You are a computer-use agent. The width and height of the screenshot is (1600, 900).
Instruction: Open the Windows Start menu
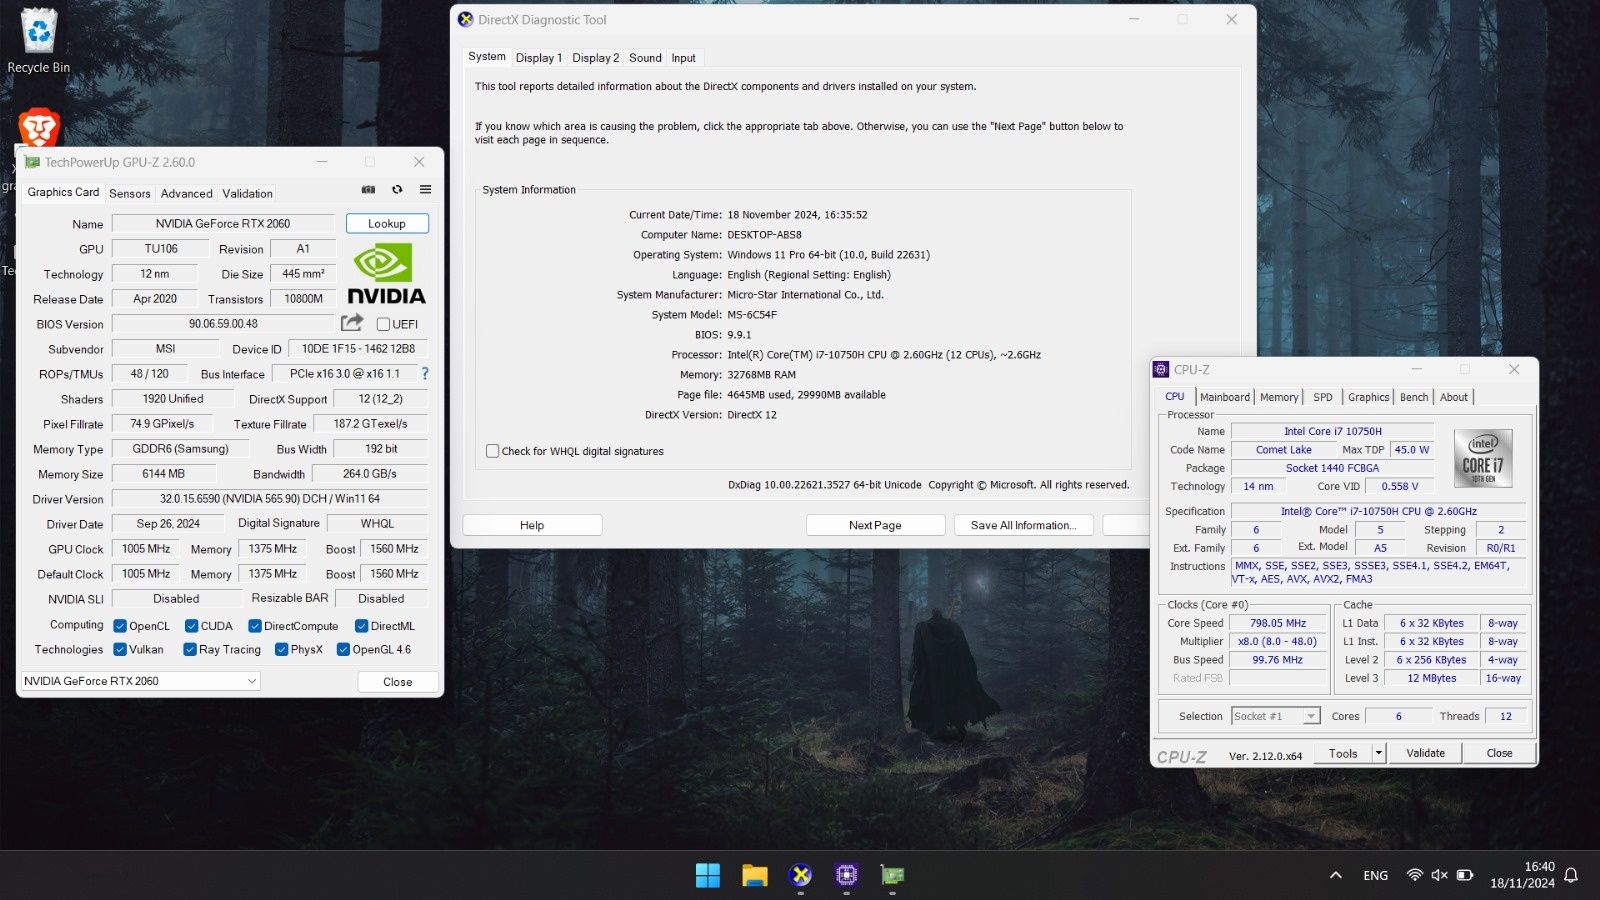pos(708,875)
